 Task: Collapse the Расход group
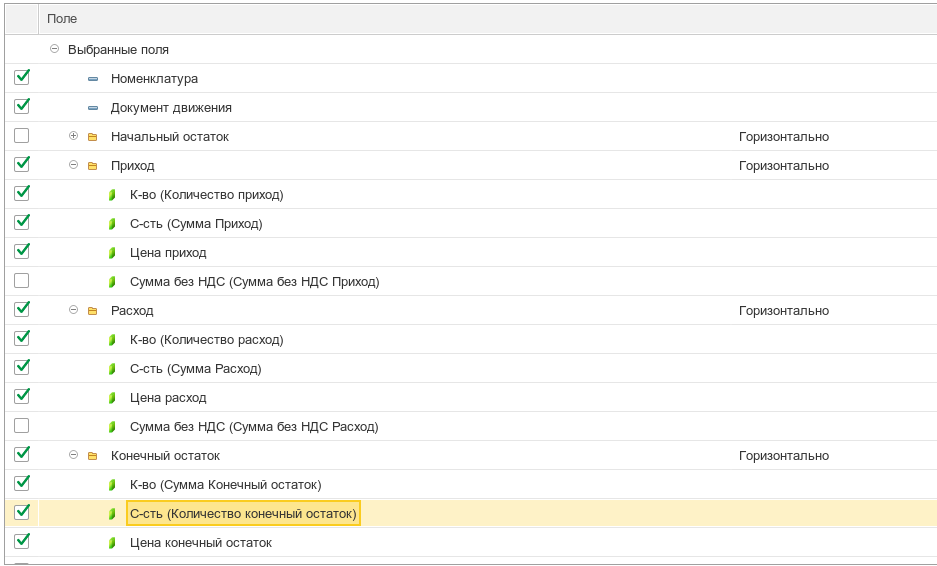pyautogui.click(x=74, y=310)
